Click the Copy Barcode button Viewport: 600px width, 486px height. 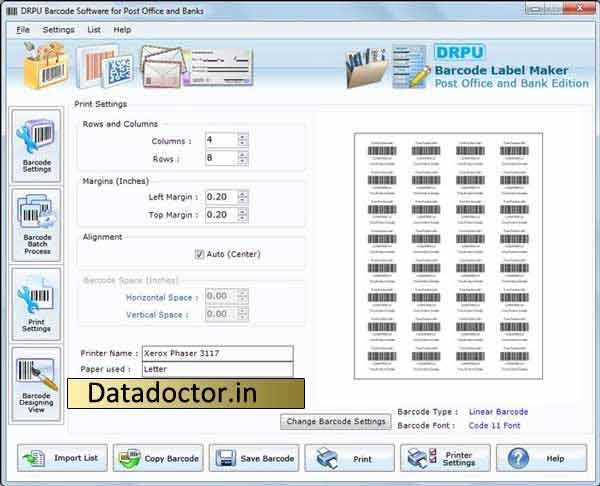click(158, 458)
